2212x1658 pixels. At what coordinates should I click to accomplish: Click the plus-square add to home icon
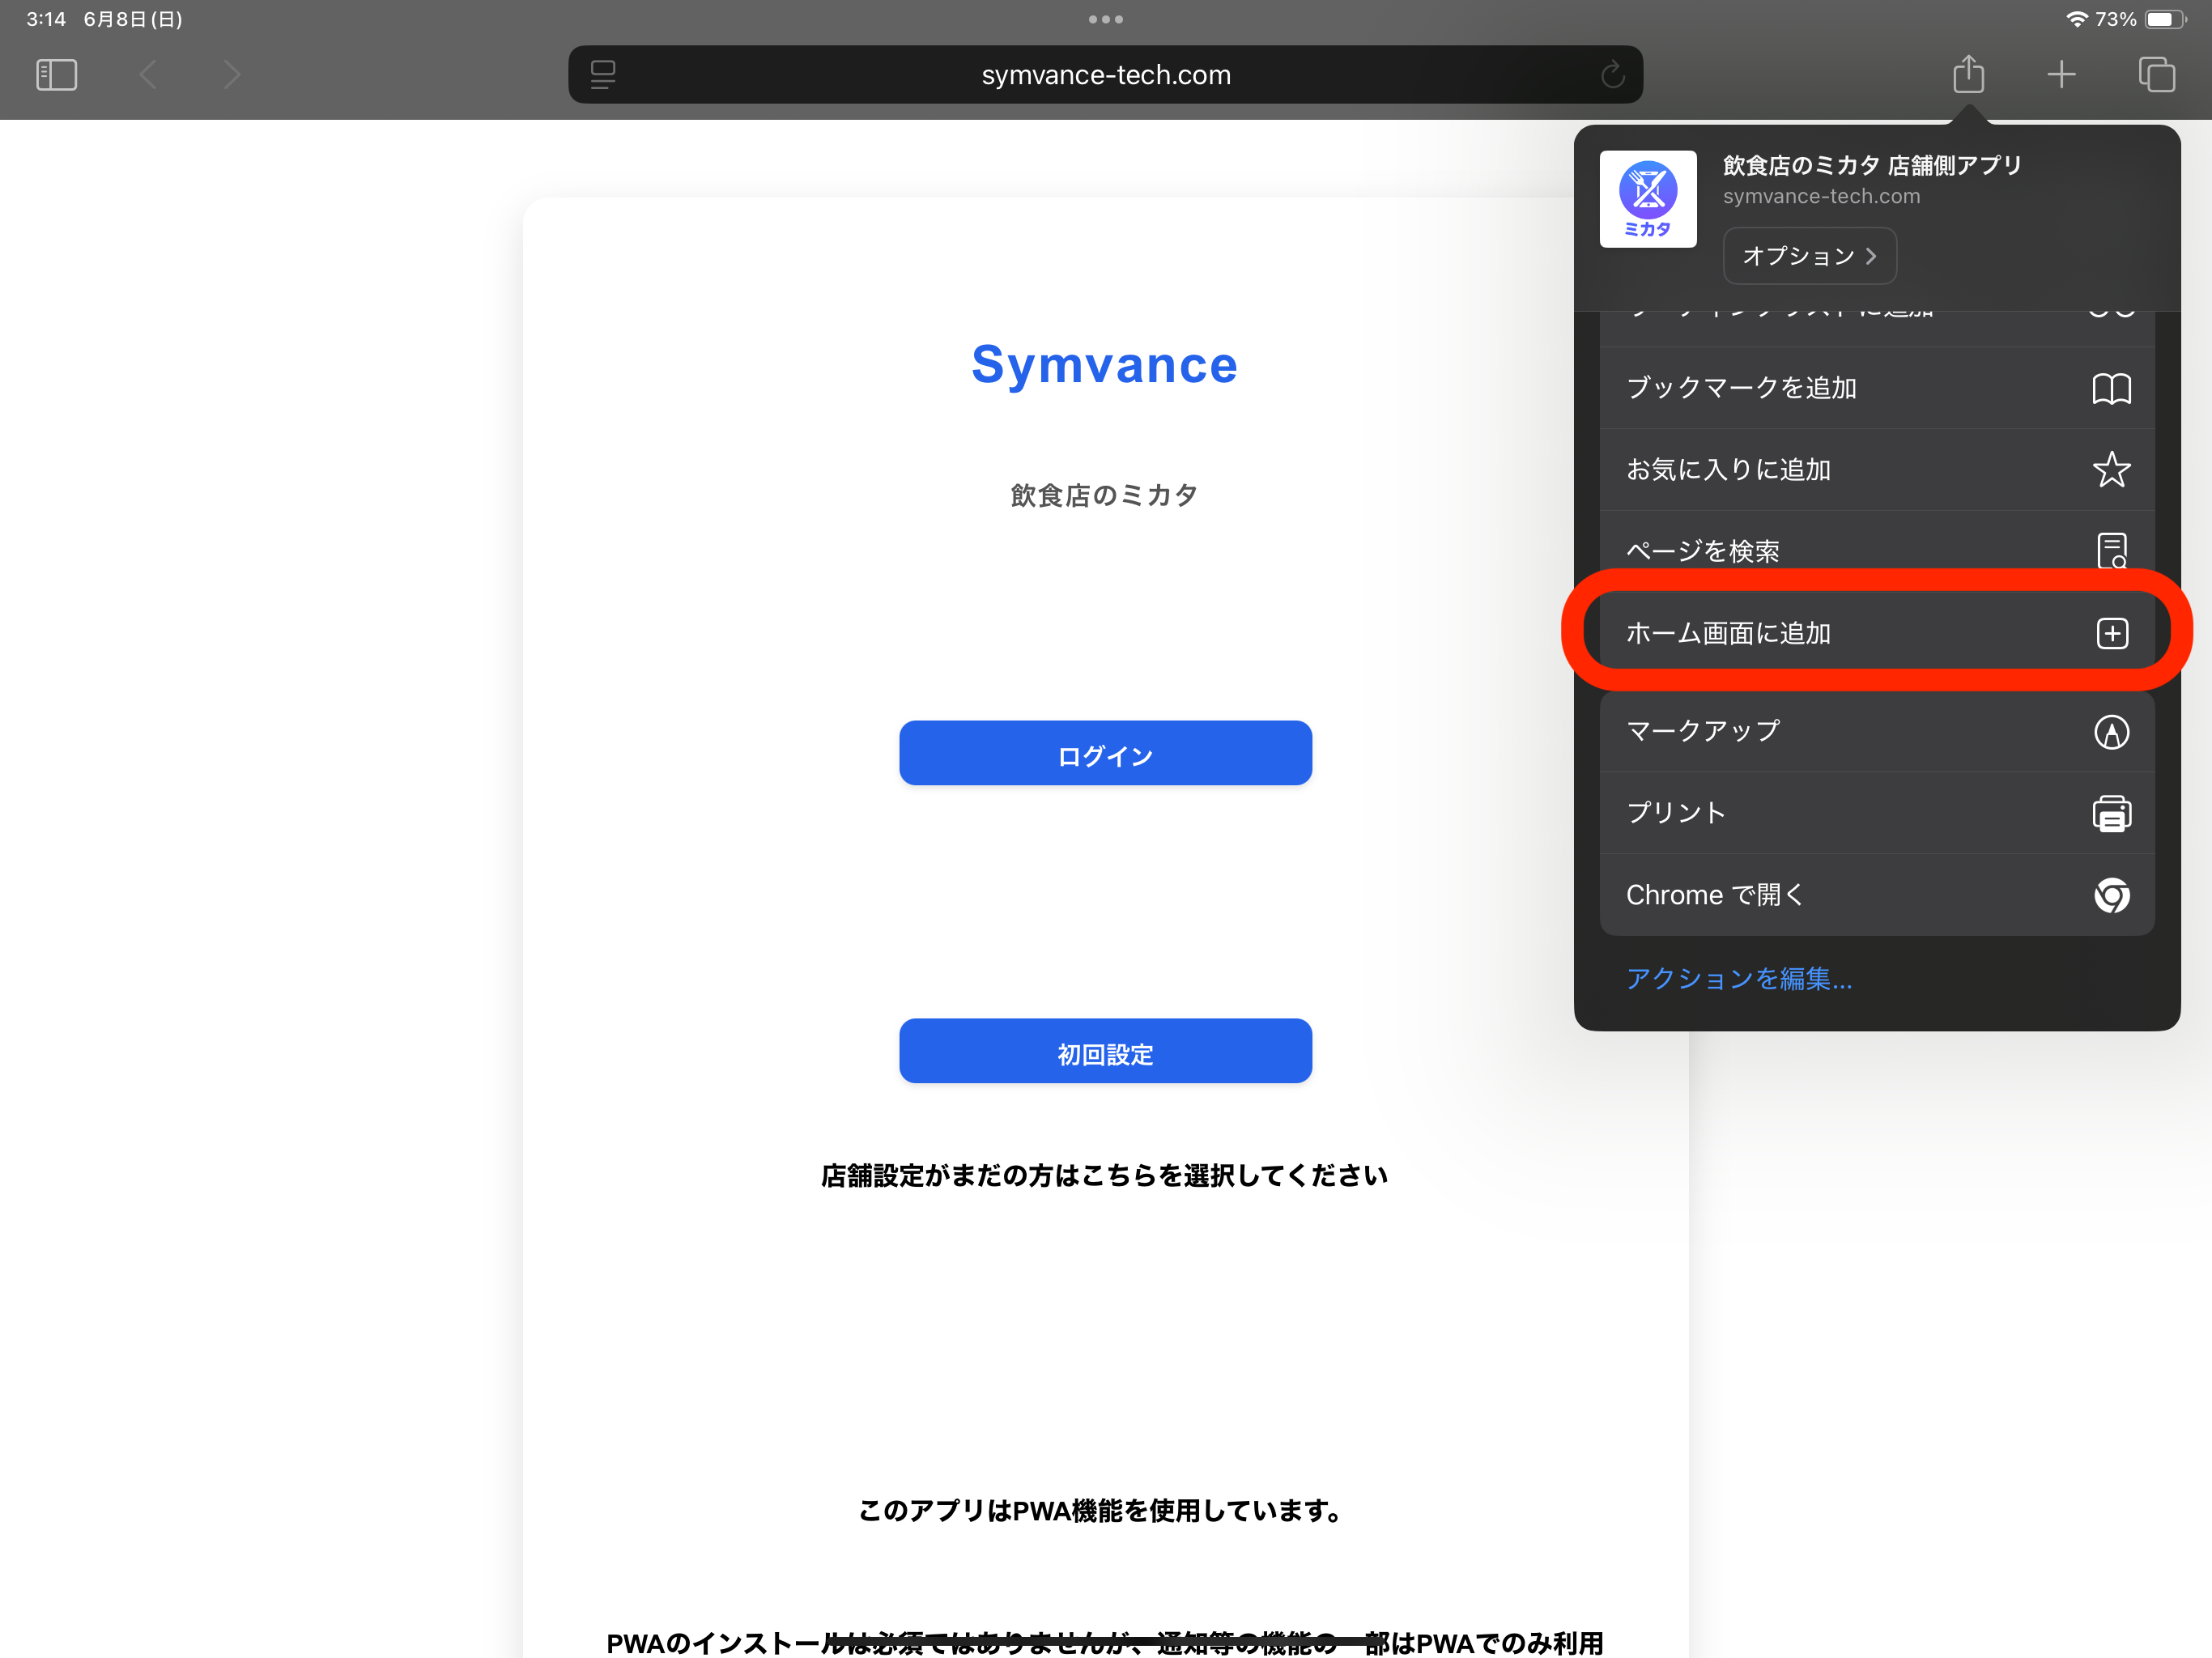[x=2111, y=633]
